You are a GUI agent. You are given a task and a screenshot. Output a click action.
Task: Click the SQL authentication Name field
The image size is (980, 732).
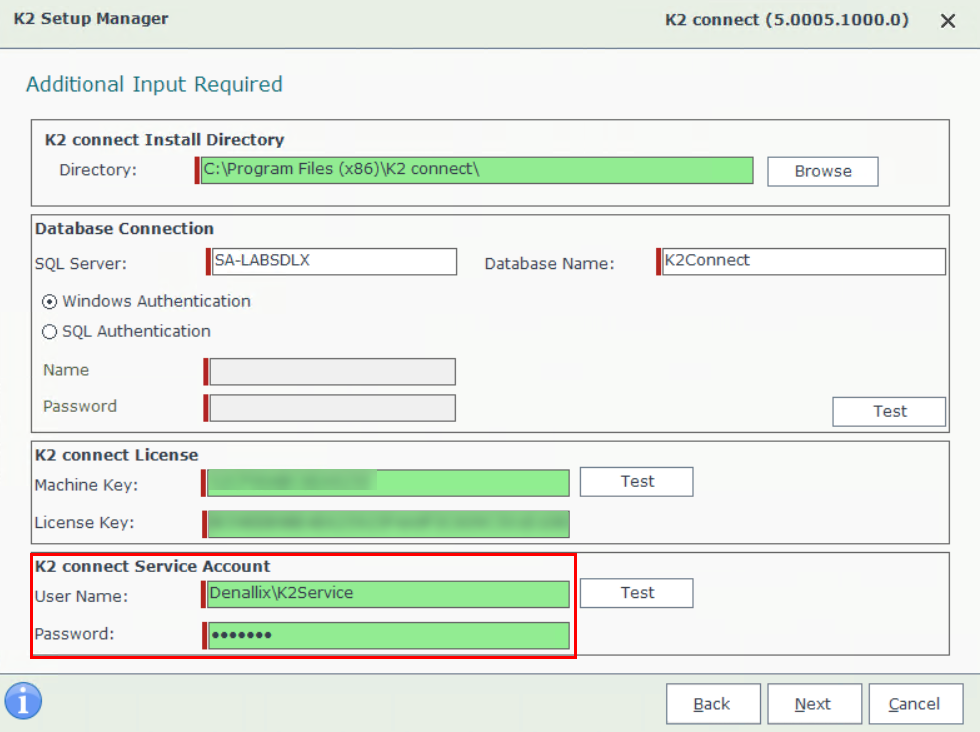pos(332,372)
